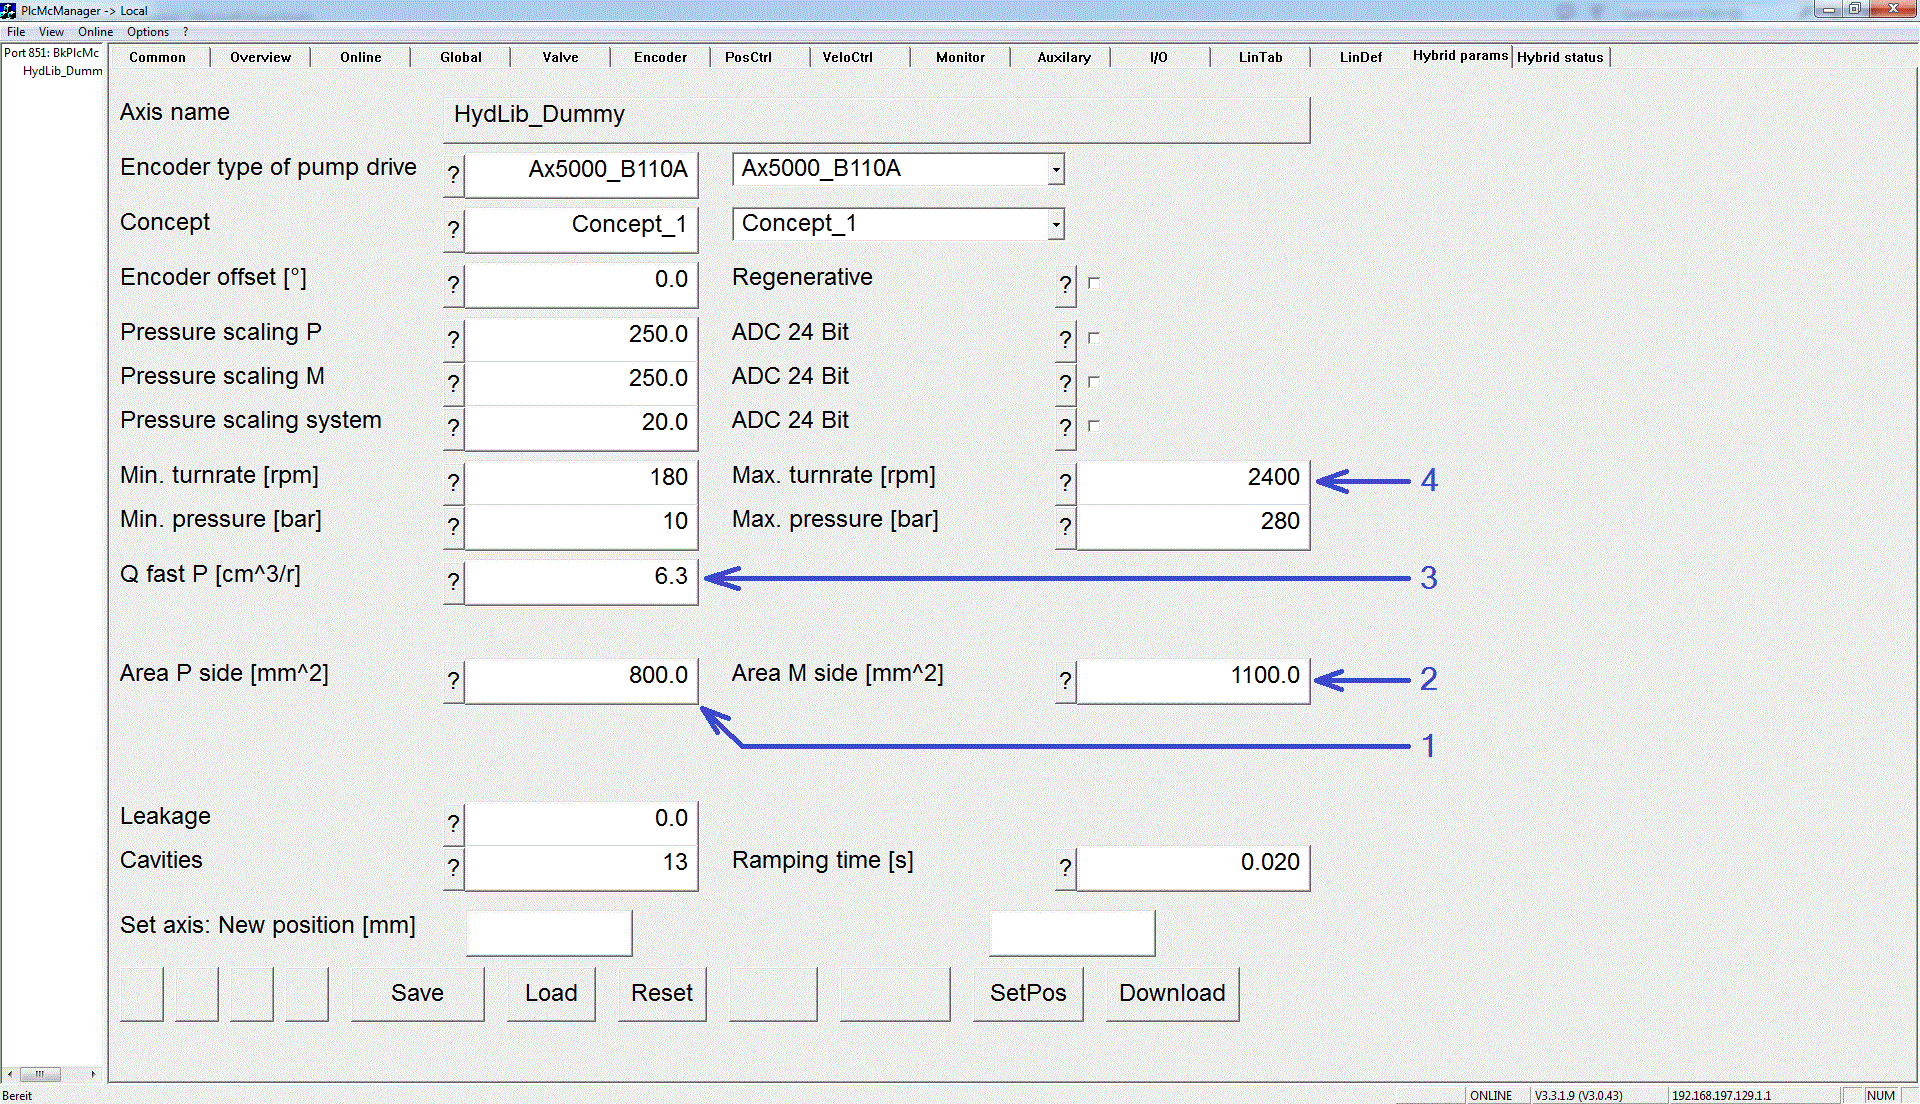Click the help '?' for Area P side
This screenshot has width=1920, height=1104.
pos(454,680)
